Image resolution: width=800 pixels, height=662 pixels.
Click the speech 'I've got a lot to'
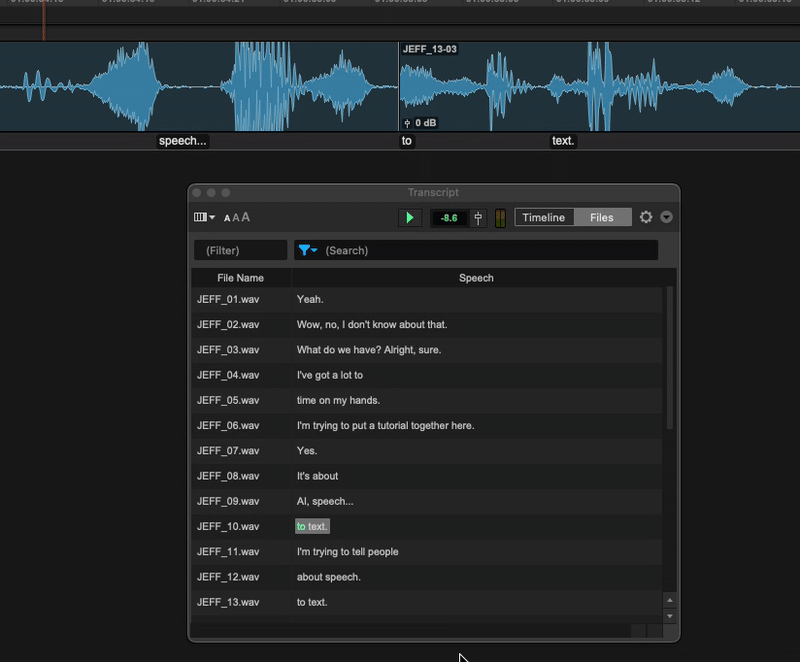coord(330,375)
